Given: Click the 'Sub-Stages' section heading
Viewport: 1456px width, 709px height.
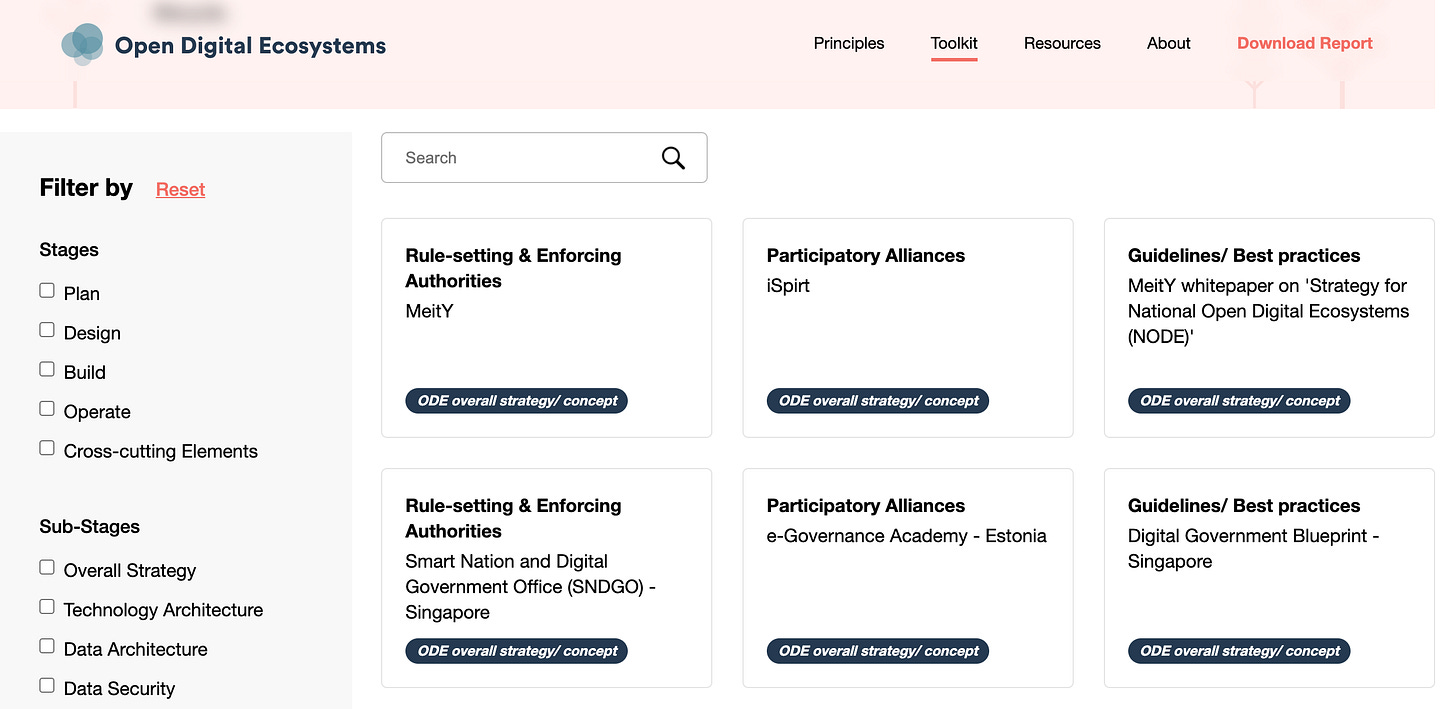Looking at the screenshot, I should [90, 527].
